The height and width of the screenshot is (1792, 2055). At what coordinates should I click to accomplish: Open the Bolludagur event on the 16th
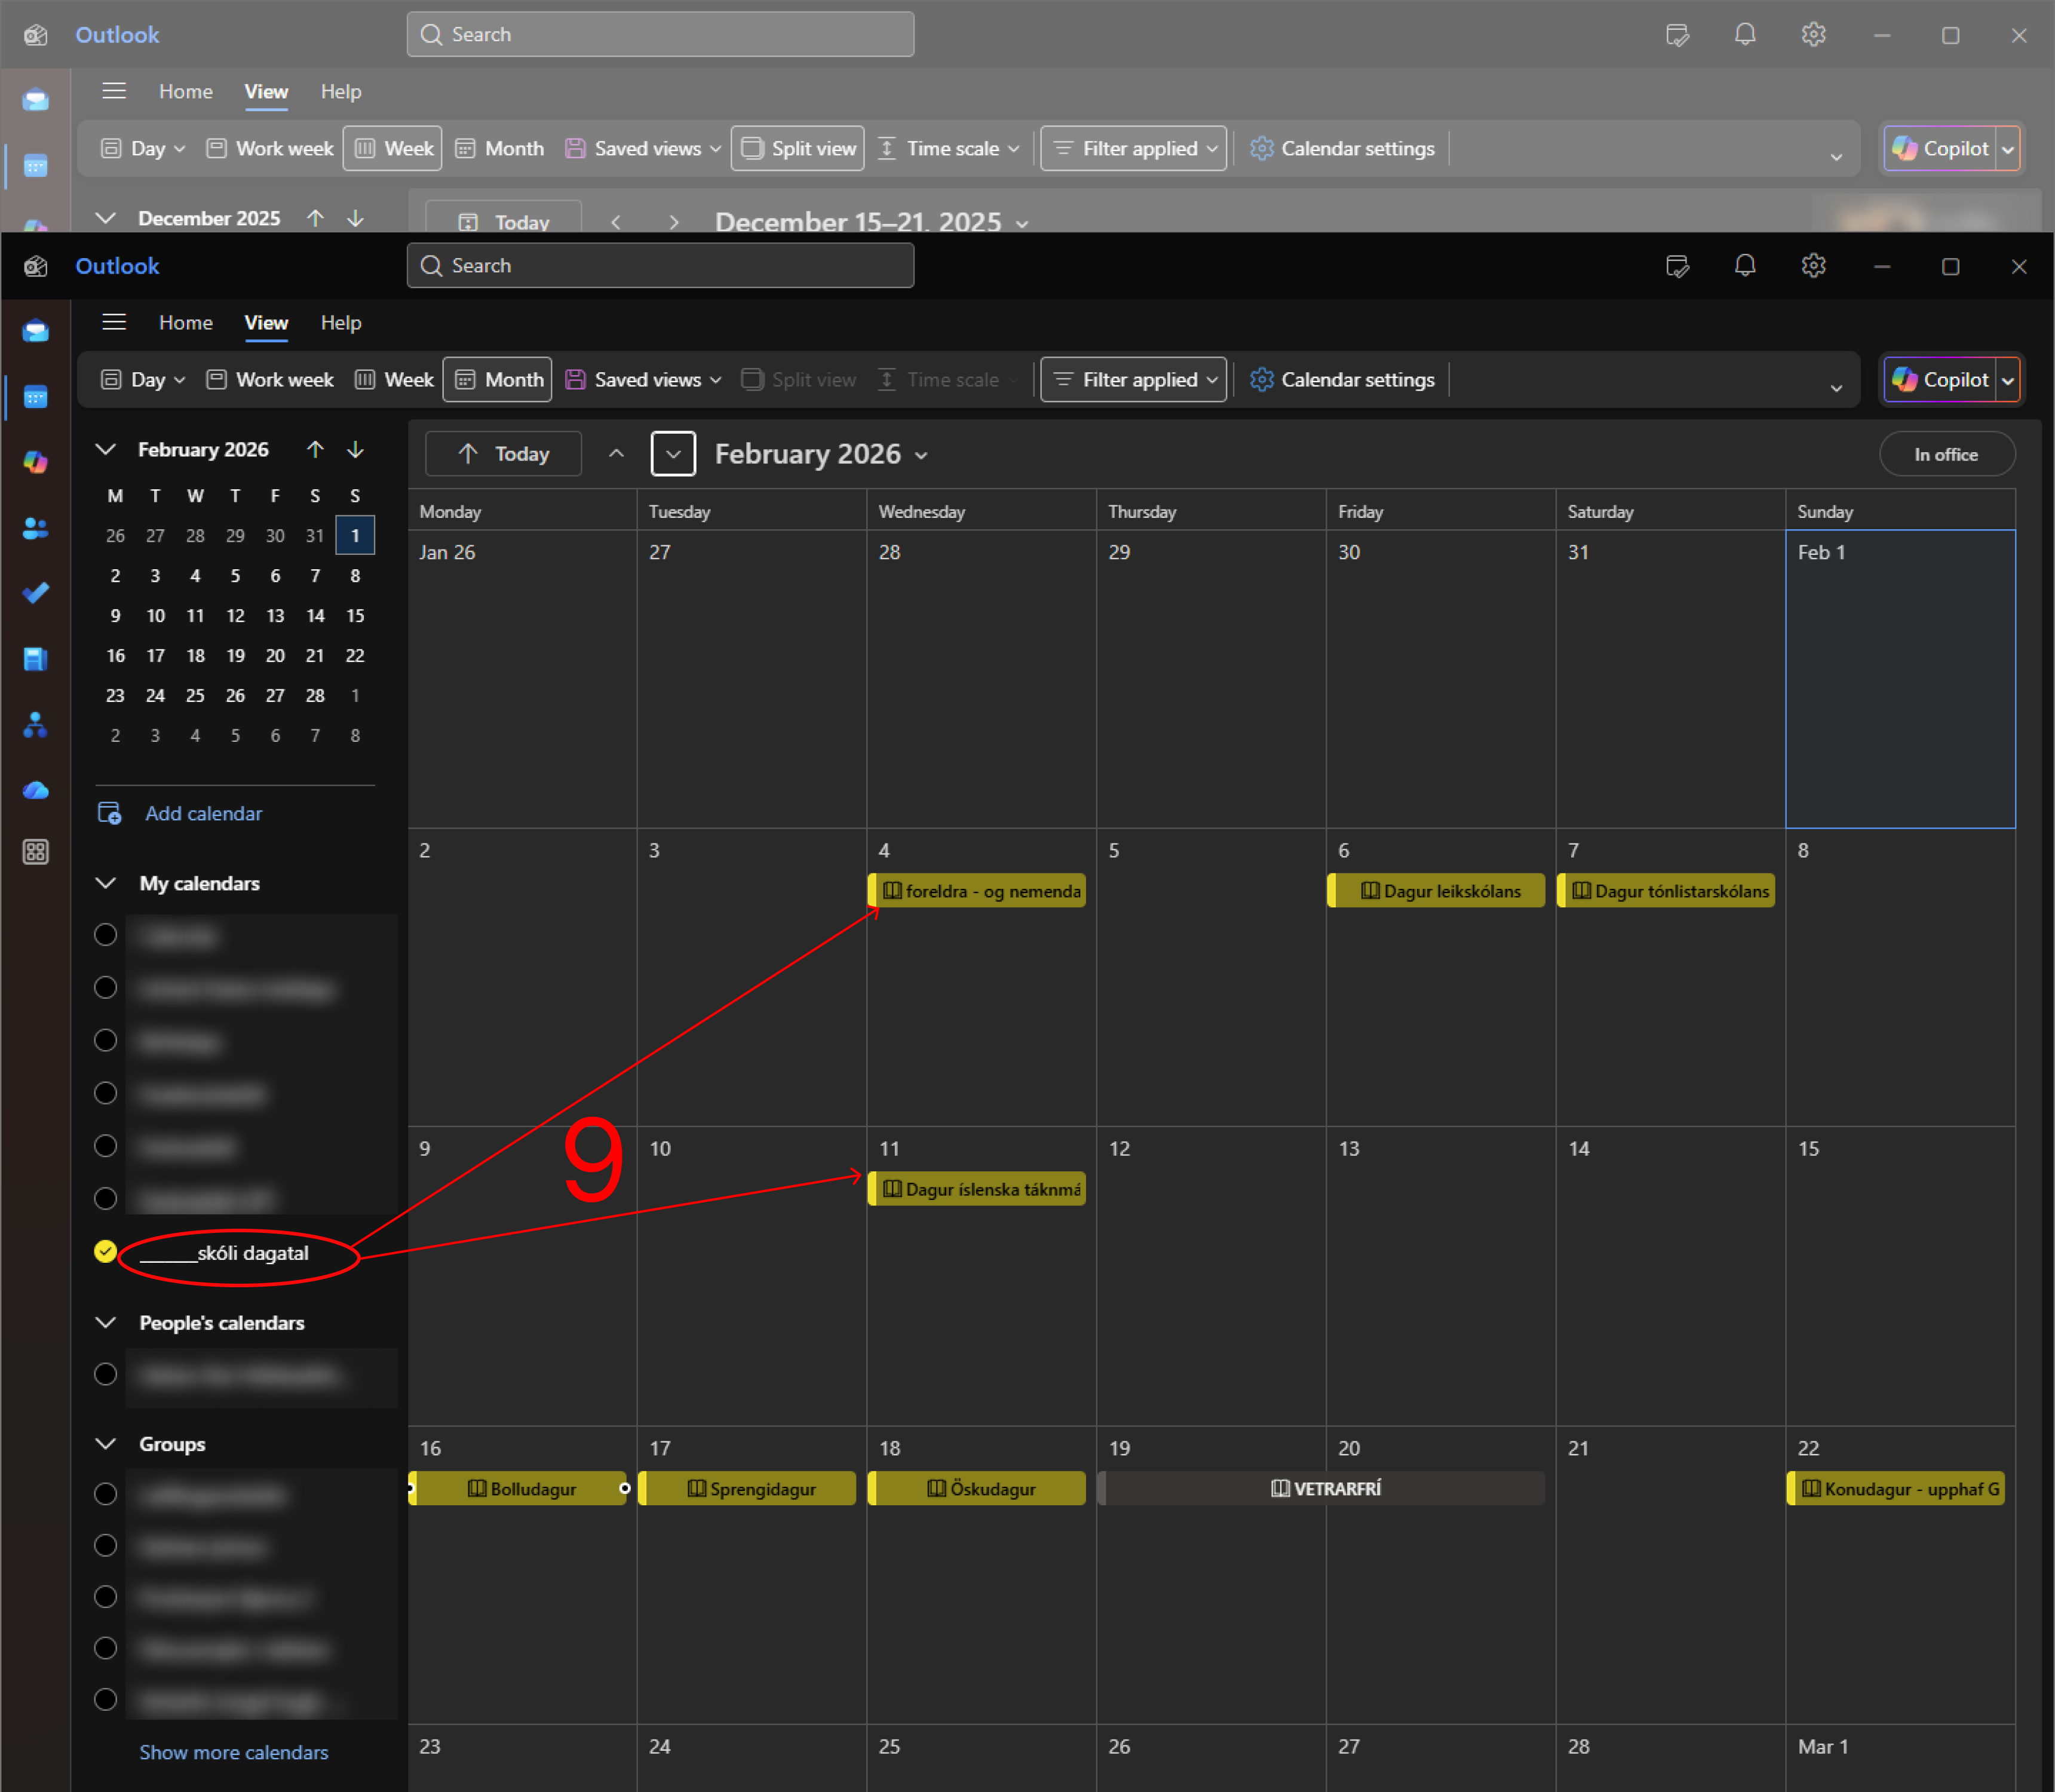click(x=520, y=1489)
